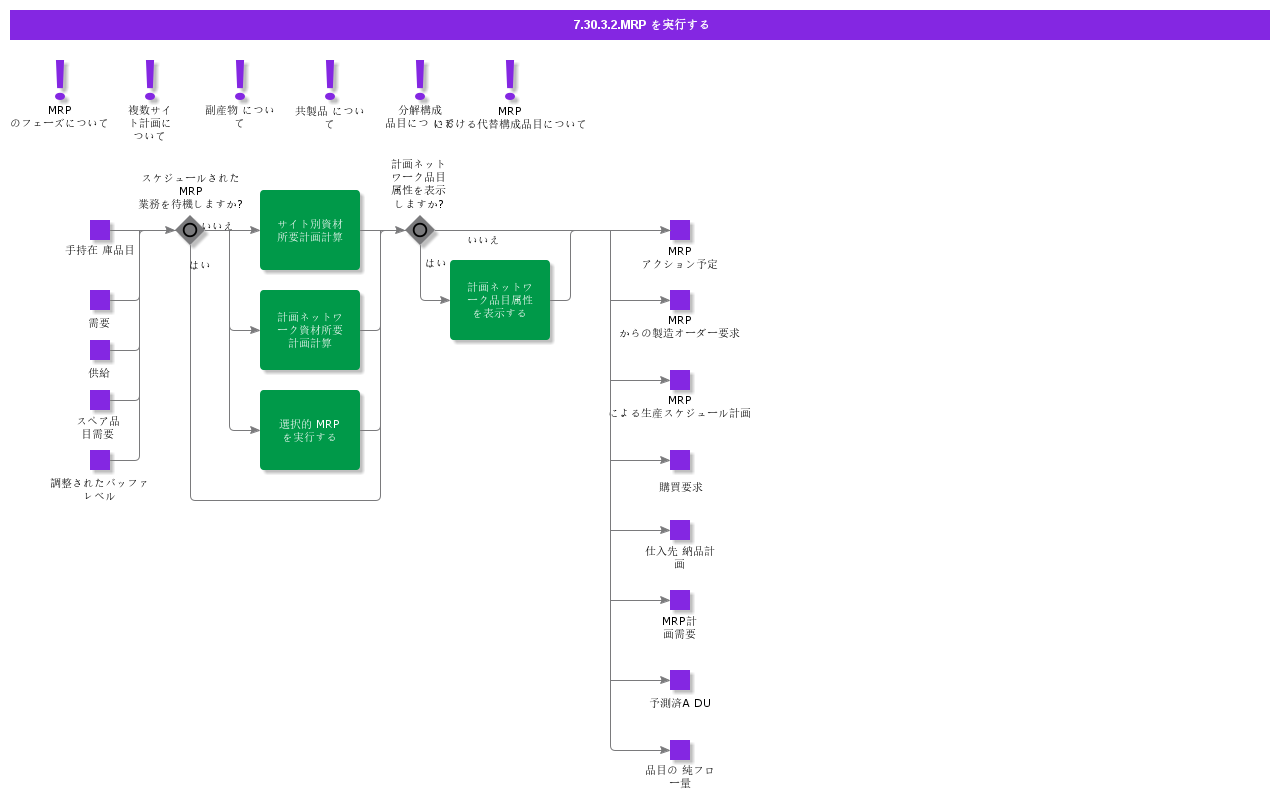Click the 副産物について exclamation icon

(x=240, y=80)
